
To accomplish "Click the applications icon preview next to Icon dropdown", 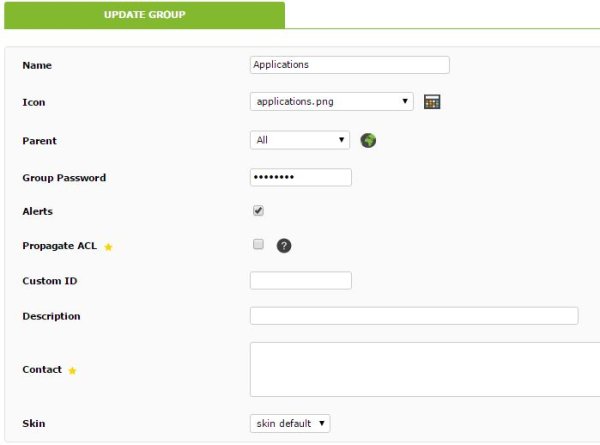I will coord(432,102).
